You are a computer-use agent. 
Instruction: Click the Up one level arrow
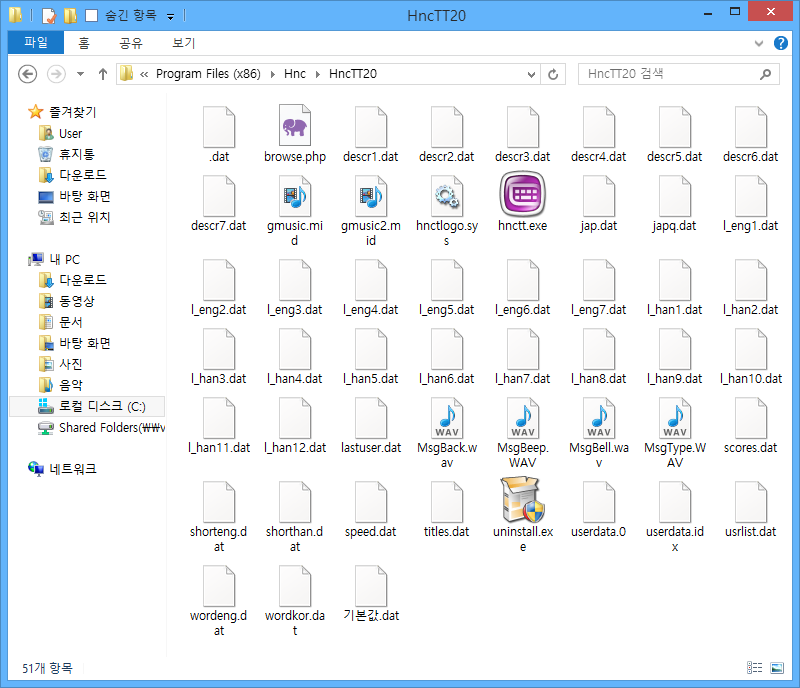click(x=103, y=74)
